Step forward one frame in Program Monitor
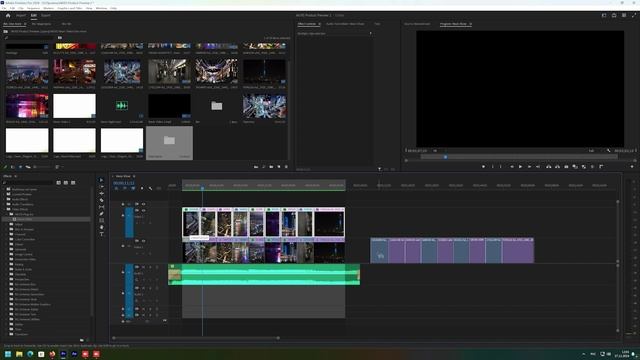Image resolution: width=640 pixels, height=360 pixels. [529, 167]
